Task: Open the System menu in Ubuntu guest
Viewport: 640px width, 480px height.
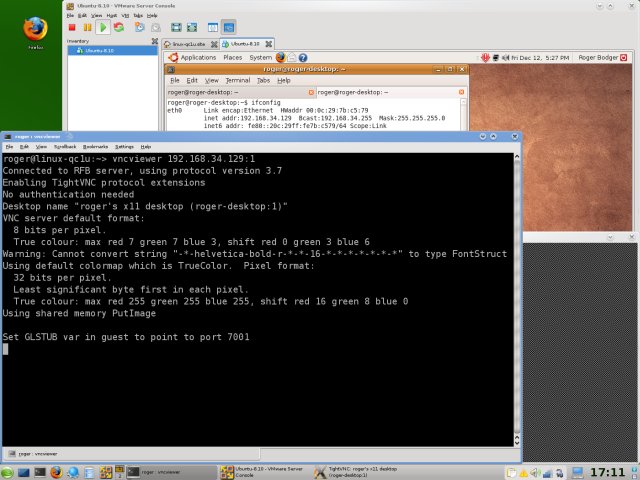Action: pos(260,58)
